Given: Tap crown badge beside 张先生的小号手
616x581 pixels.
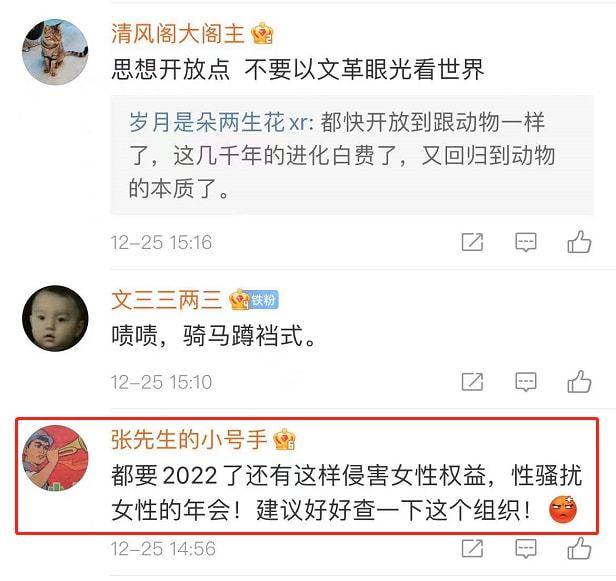Looking at the screenshot, I should pyautogui.click(x=284, y=439).
